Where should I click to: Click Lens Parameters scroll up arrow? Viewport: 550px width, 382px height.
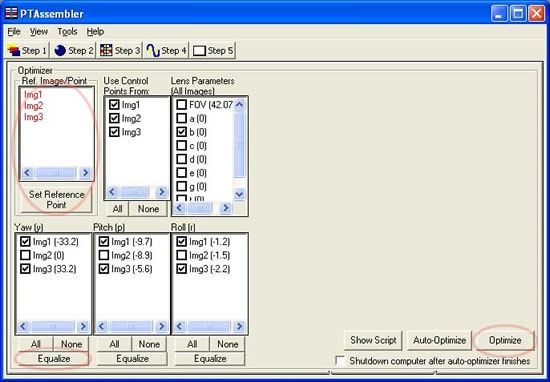pyautogui.click(x=239, y=104)
